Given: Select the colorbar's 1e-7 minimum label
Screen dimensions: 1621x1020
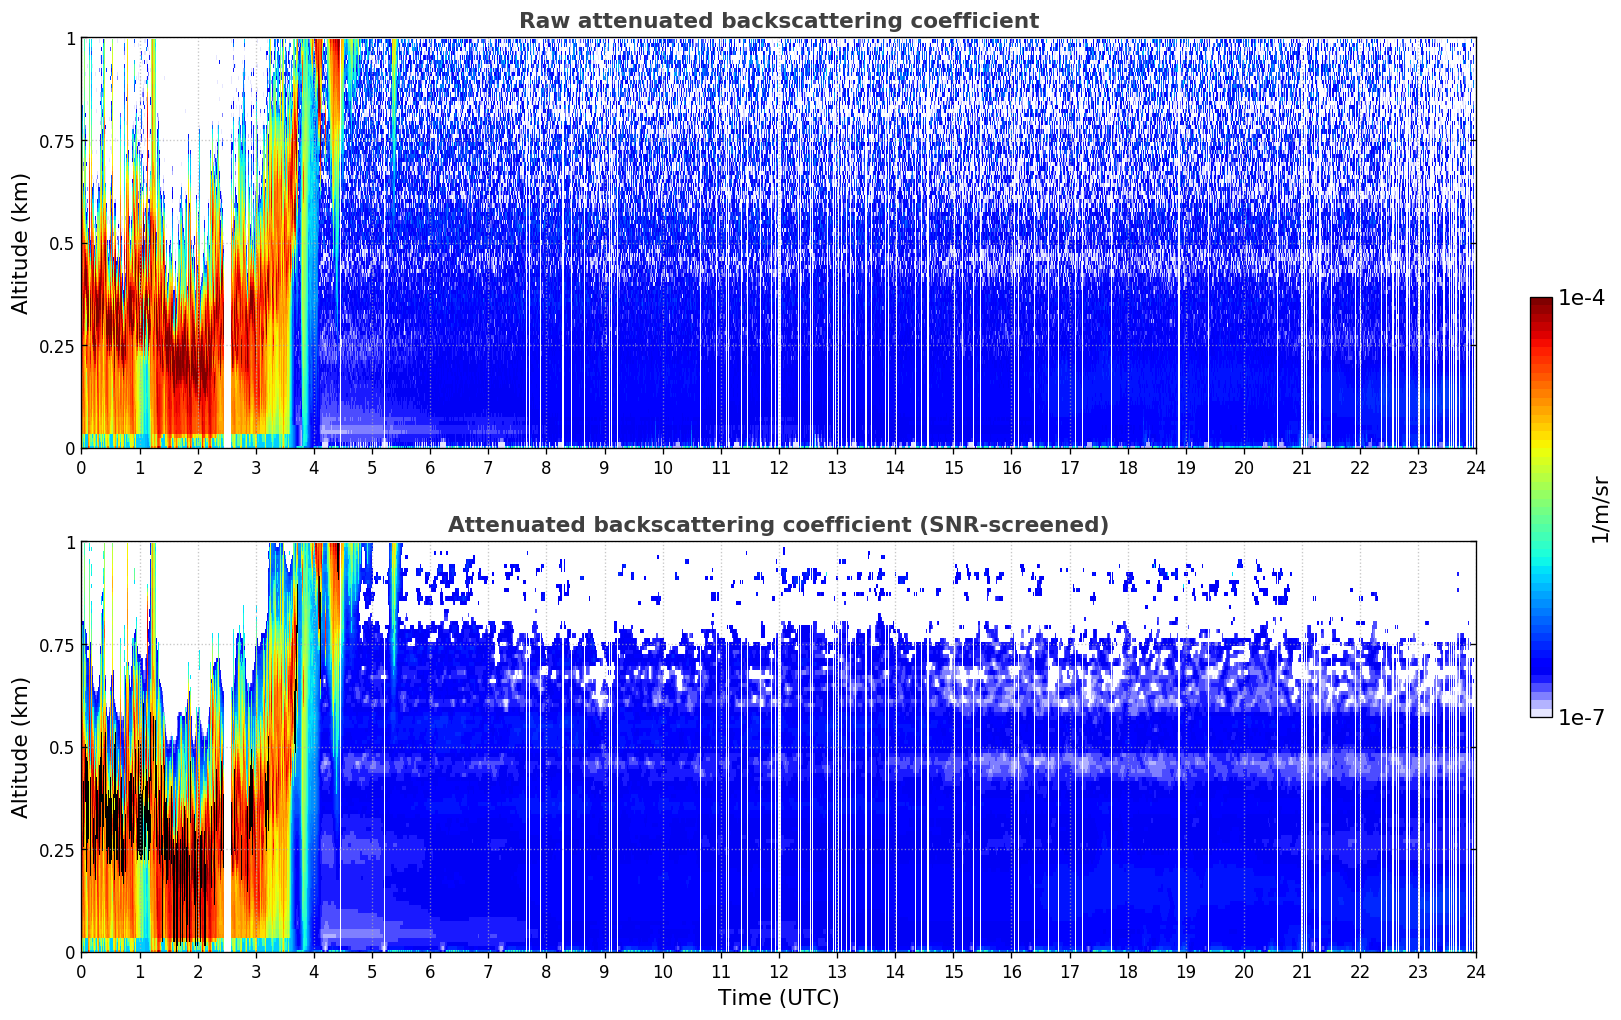Looking at the screenshot, I should click(1581, 717).
